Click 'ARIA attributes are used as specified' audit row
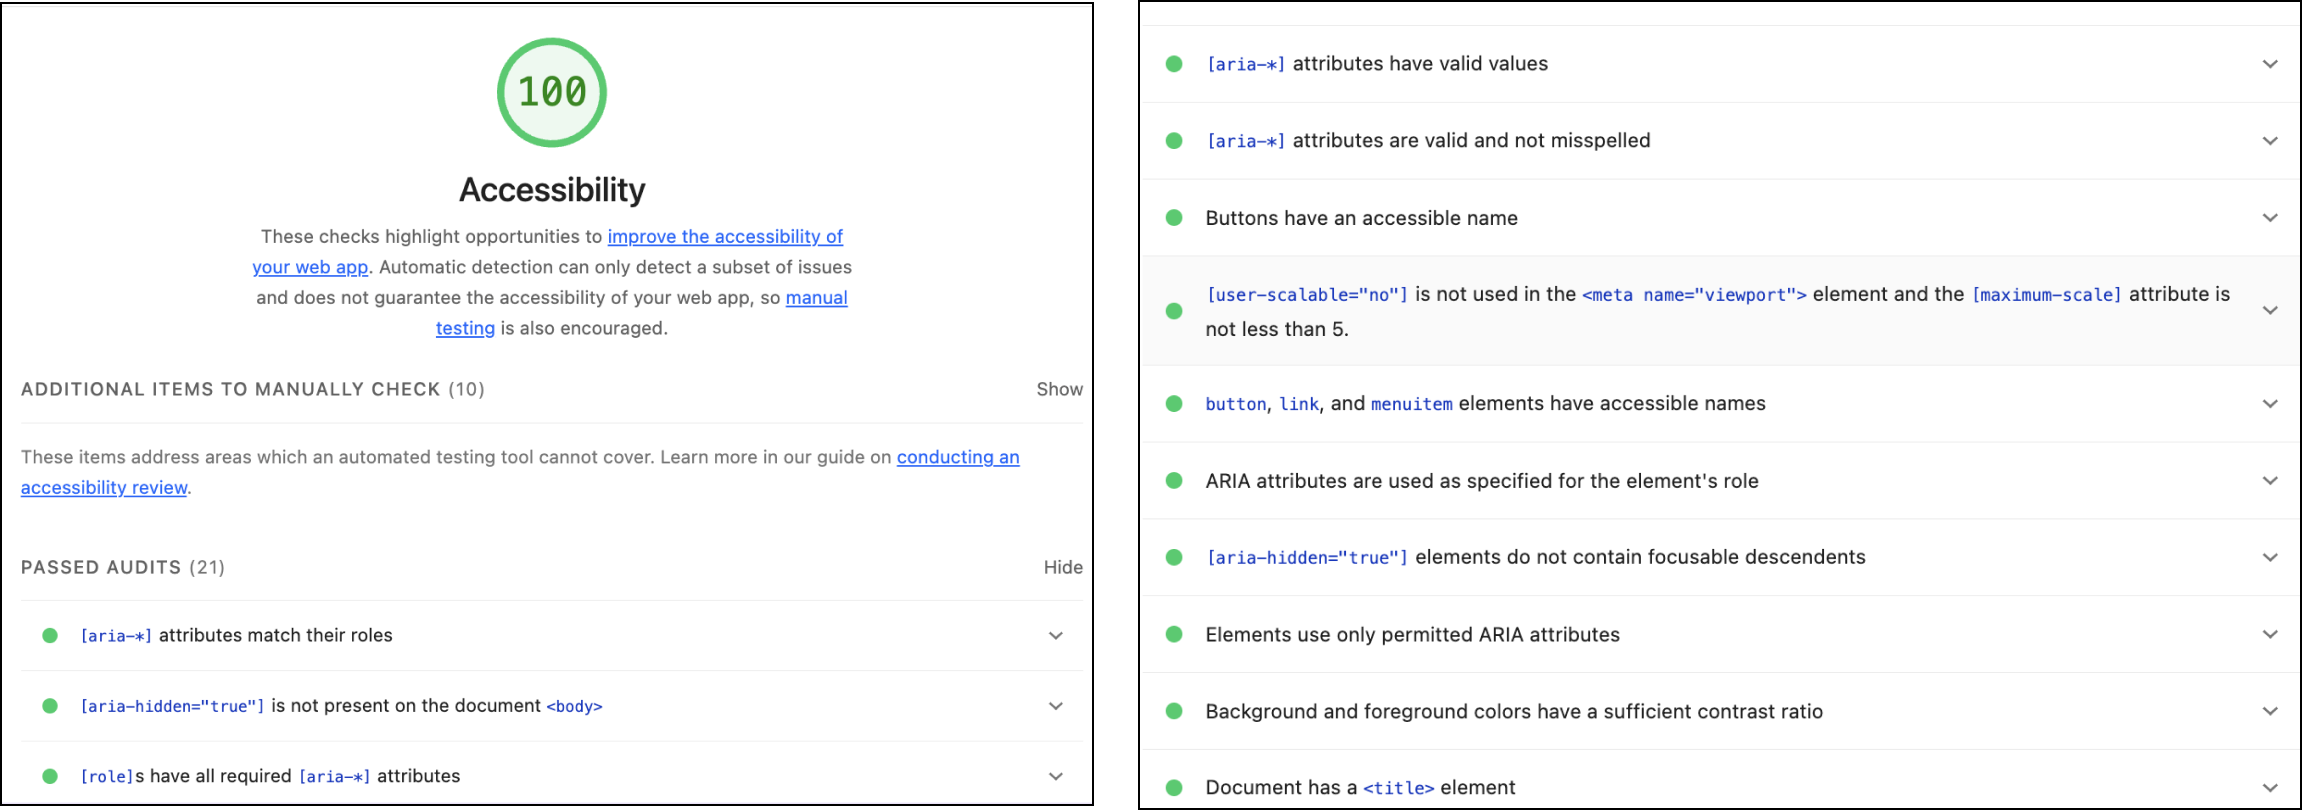2302x810 pixels. pos(1481,481)
